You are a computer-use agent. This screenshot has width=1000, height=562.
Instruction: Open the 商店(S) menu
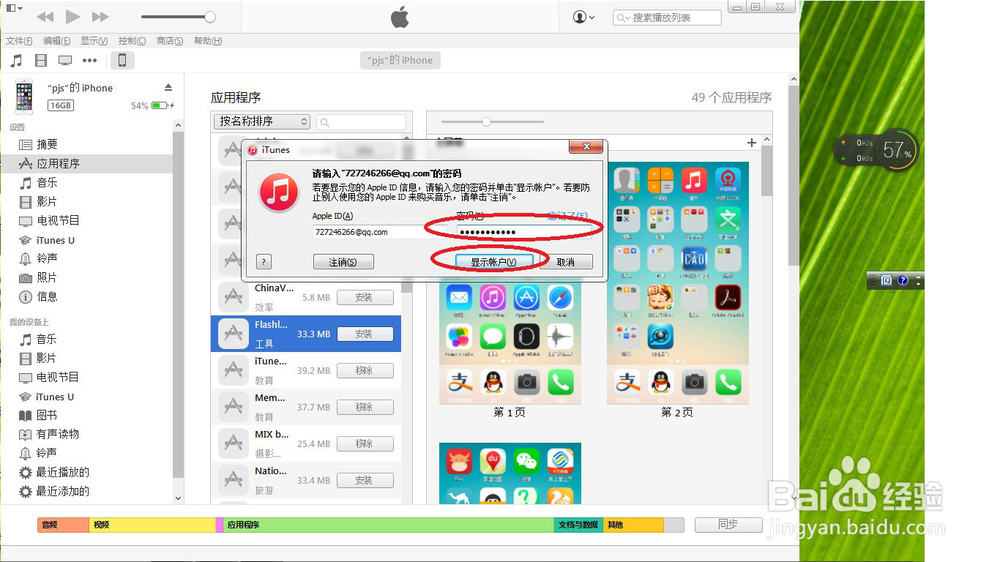pos(170,41)
